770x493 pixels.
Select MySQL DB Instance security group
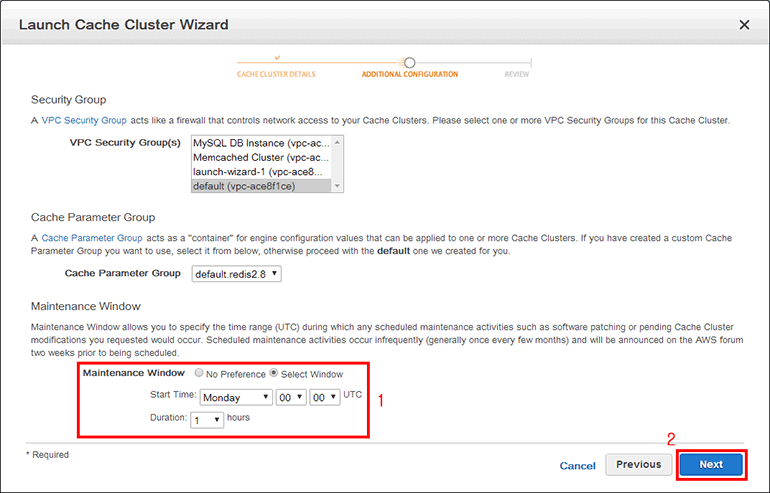tap(260, 143)
